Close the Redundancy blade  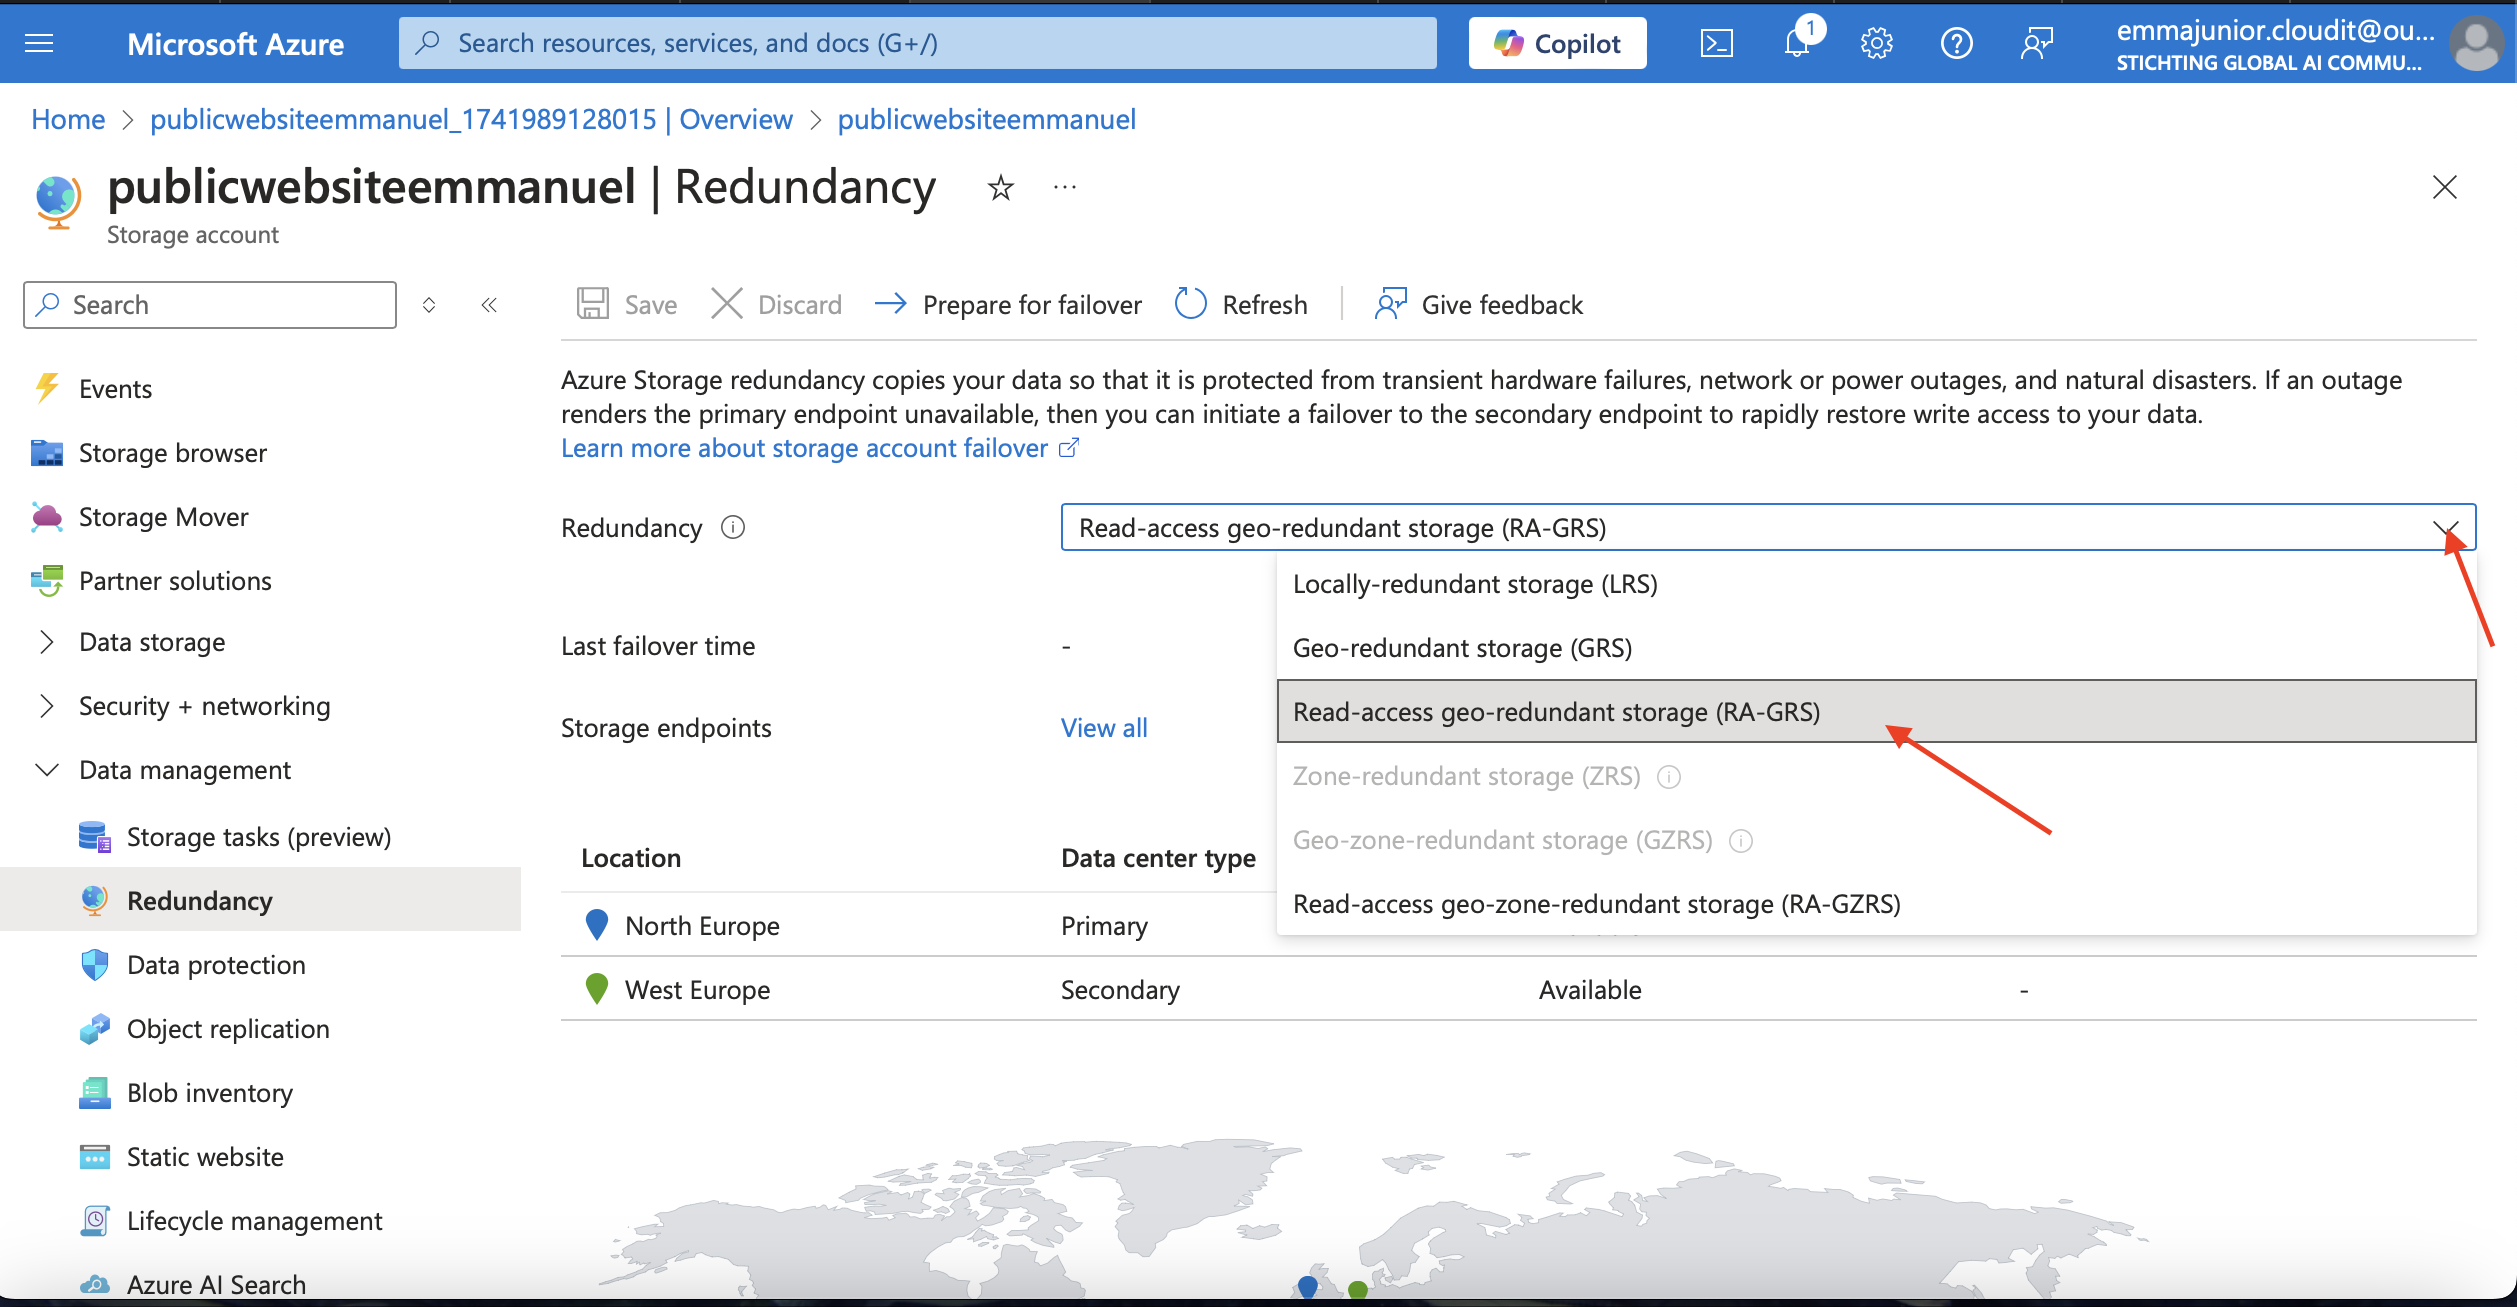(2444, 187)
